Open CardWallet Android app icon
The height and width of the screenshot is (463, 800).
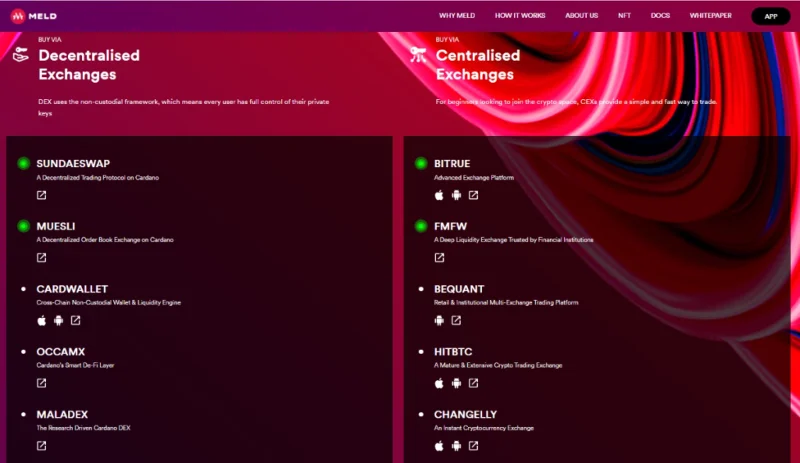coord(59,321)
